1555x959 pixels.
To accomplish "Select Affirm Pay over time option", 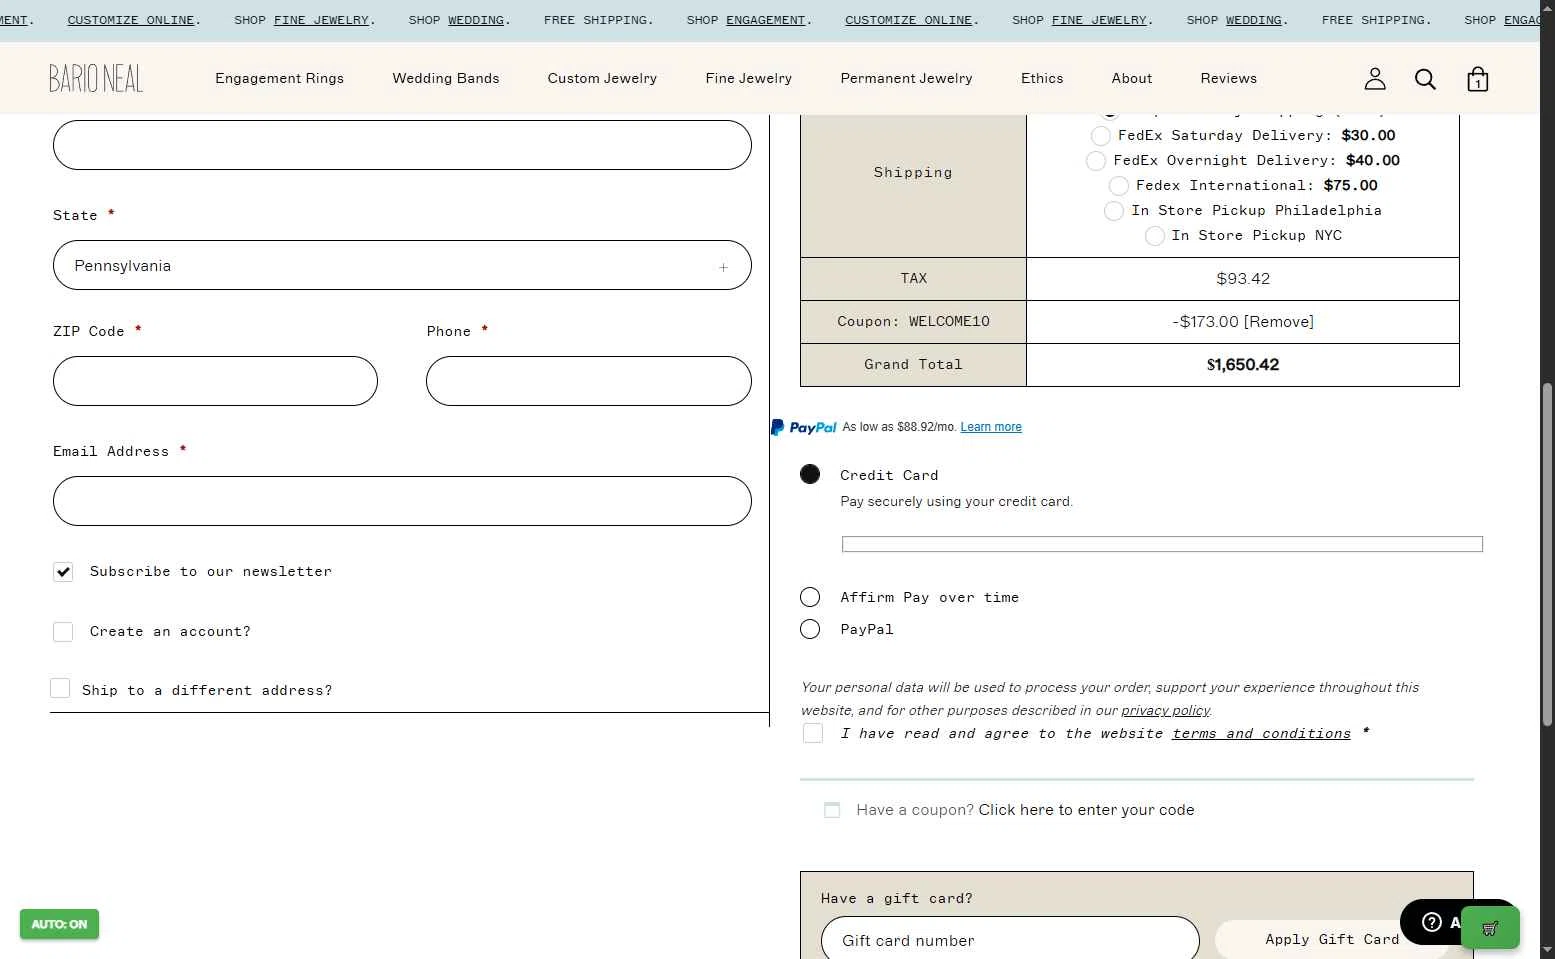I will (x=810, y=597).
